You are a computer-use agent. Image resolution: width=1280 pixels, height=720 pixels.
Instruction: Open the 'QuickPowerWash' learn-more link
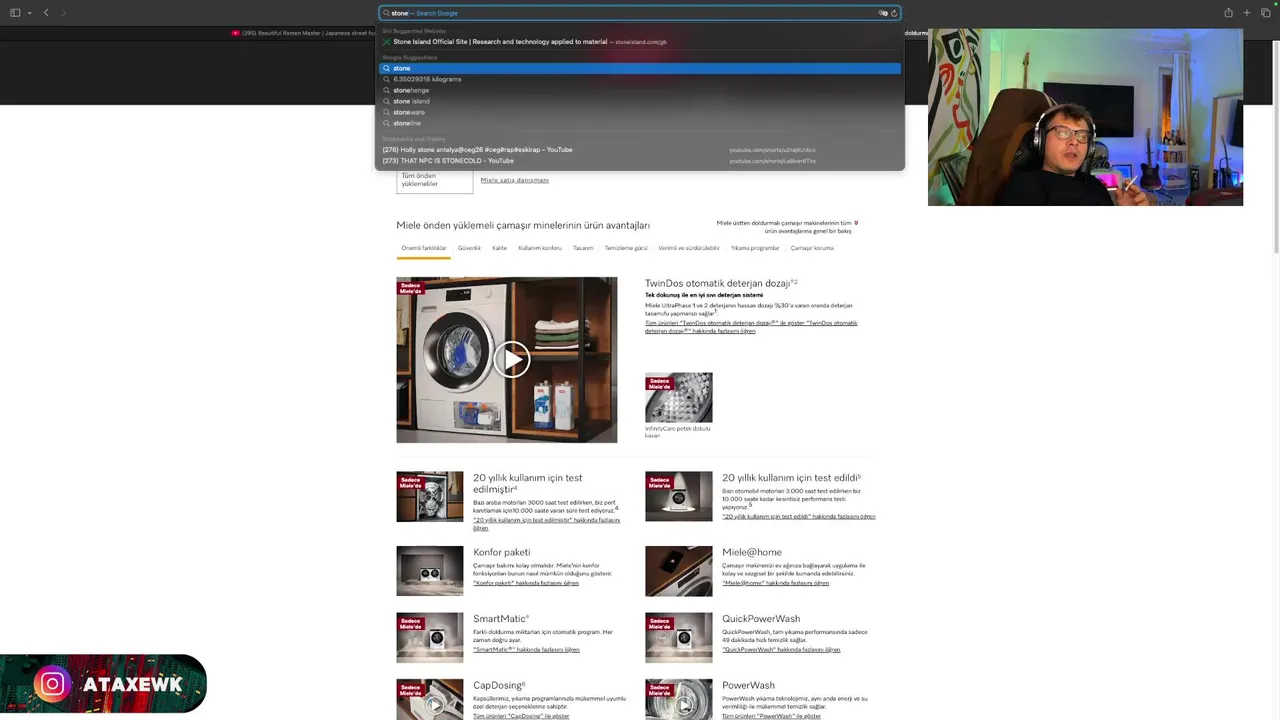coord(781,650)
